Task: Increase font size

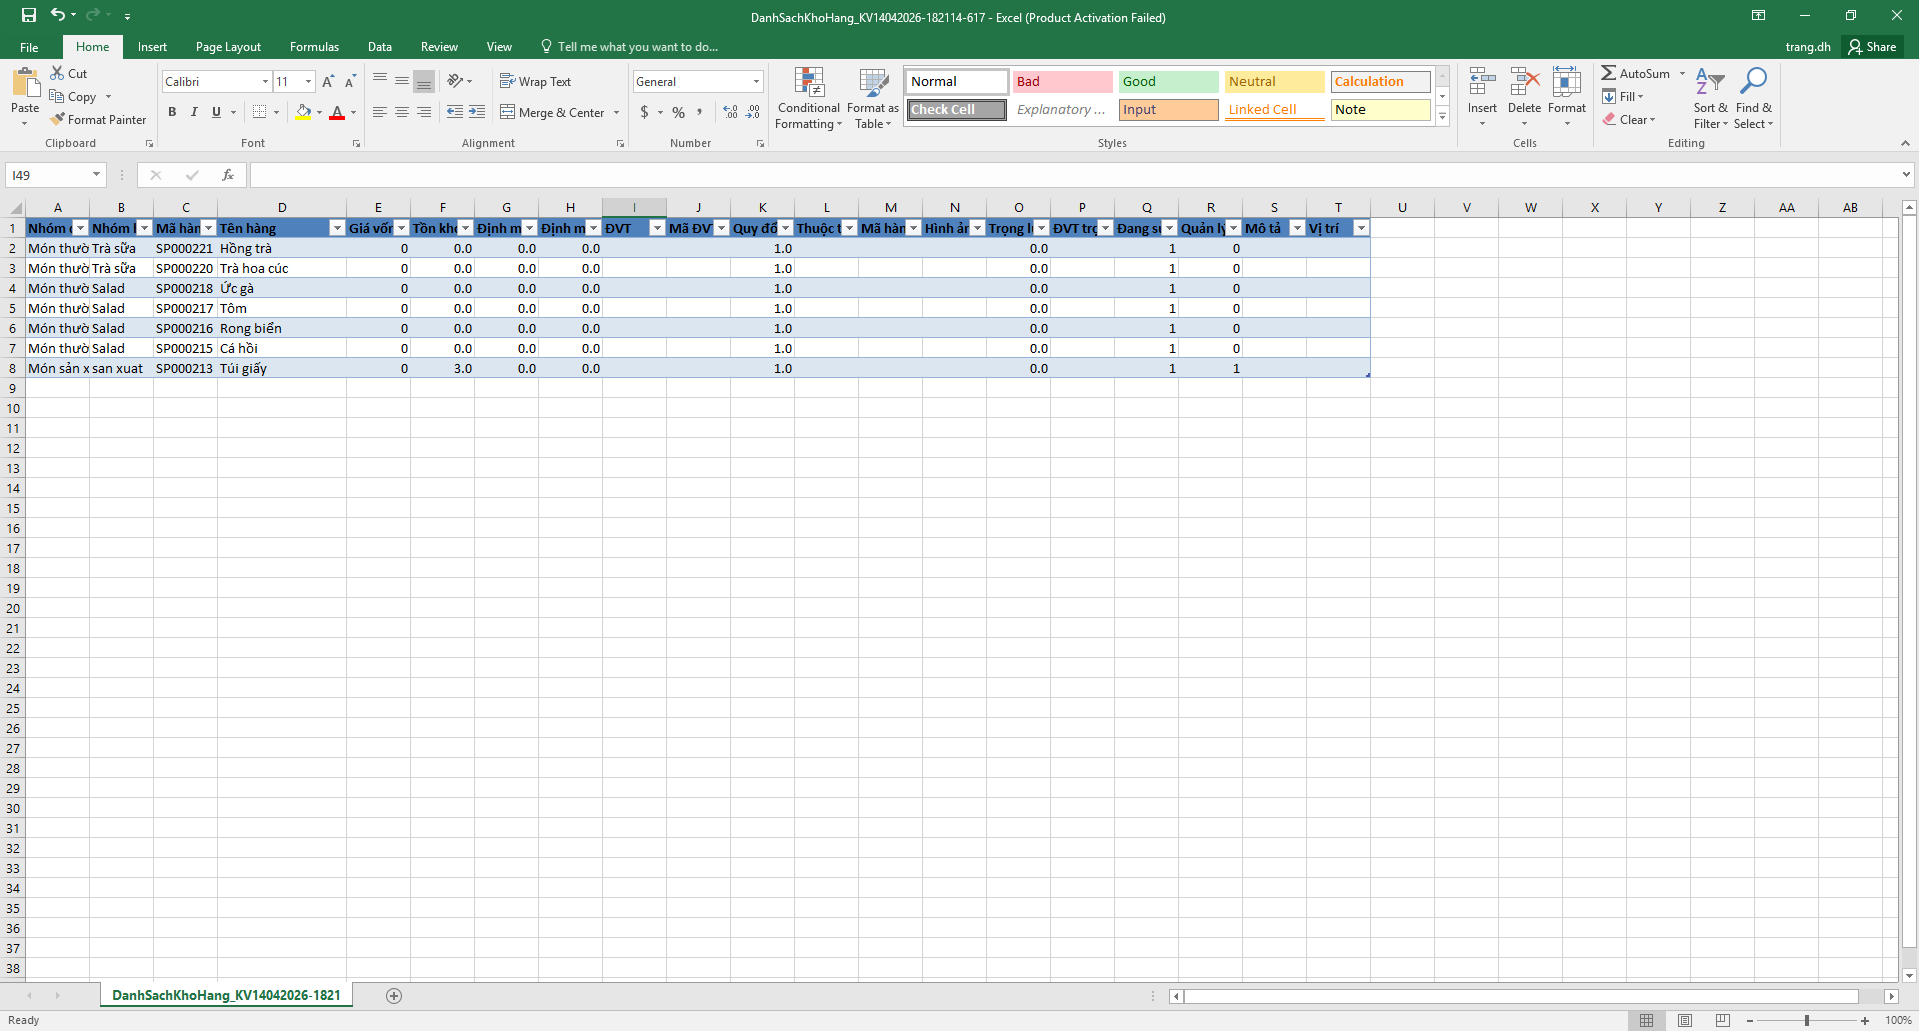Action: point(328,82)
